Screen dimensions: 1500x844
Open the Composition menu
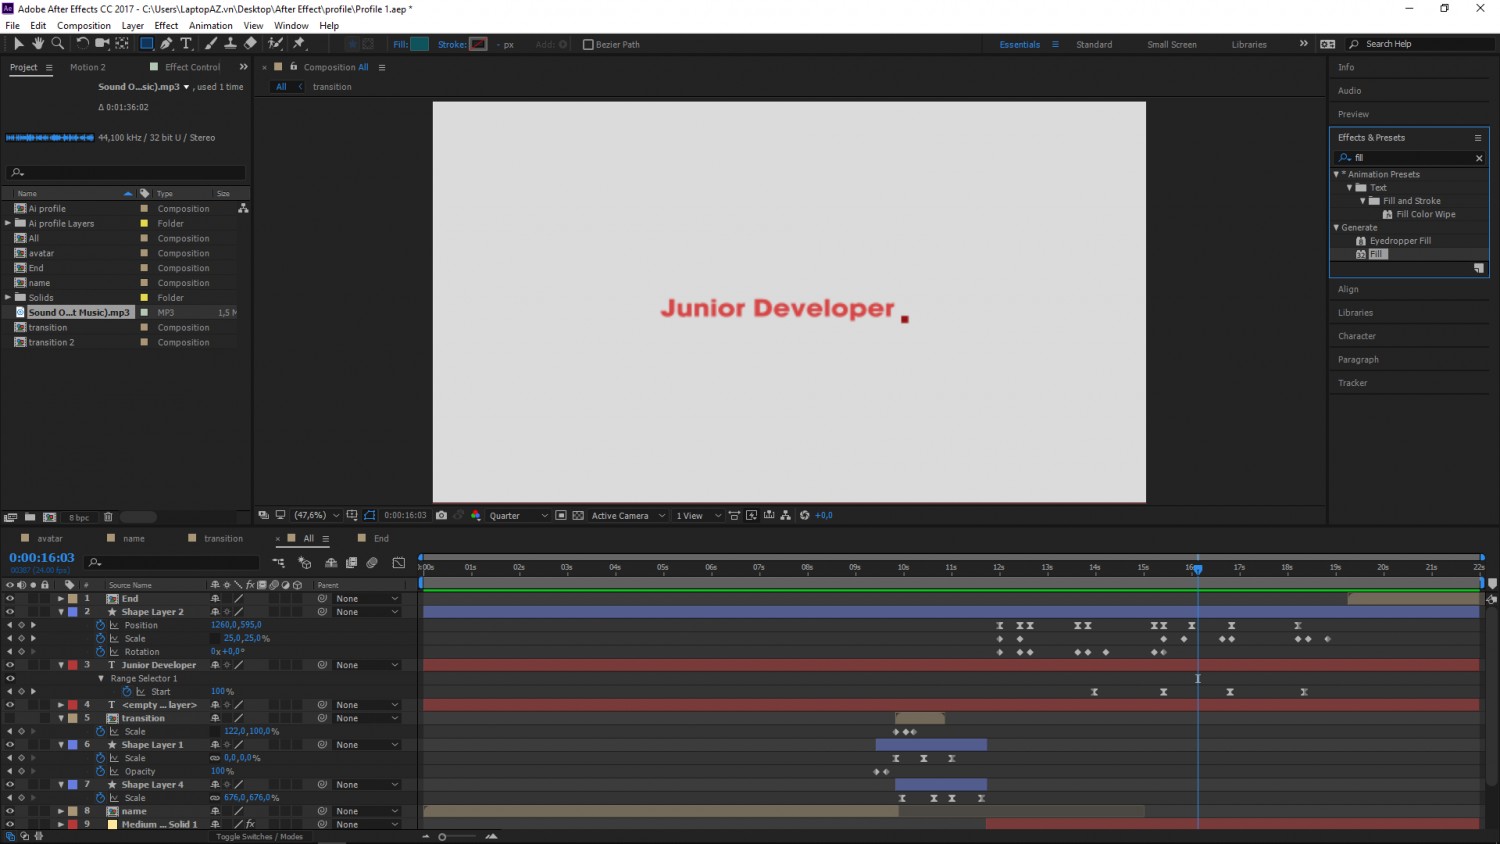tap(84, 26)
